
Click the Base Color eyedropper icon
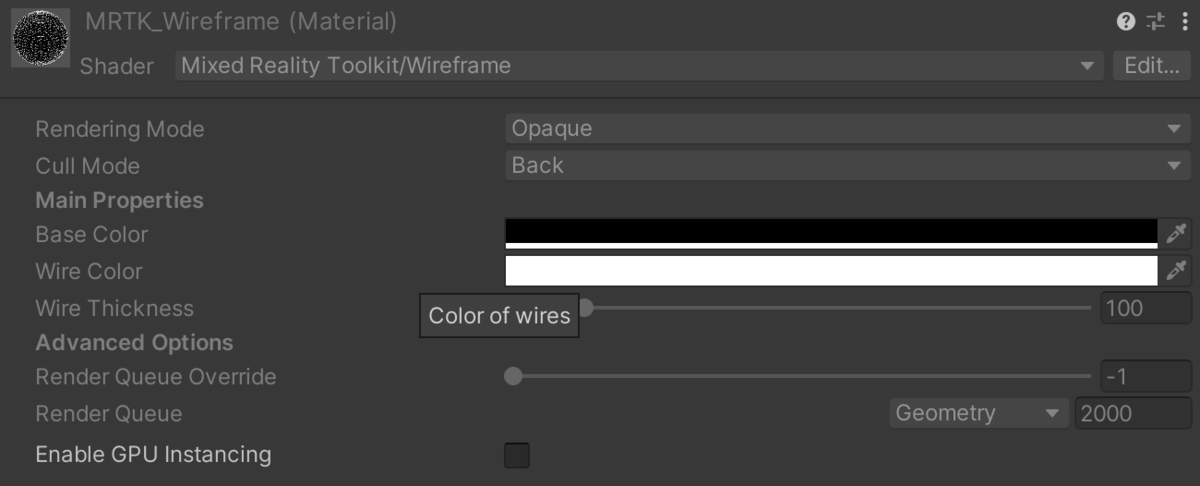[1175, 234]
